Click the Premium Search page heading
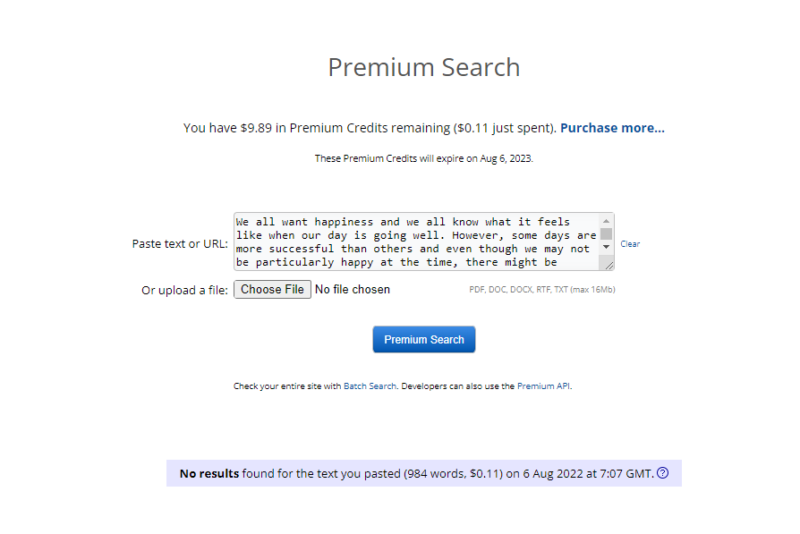 (424, 68)
